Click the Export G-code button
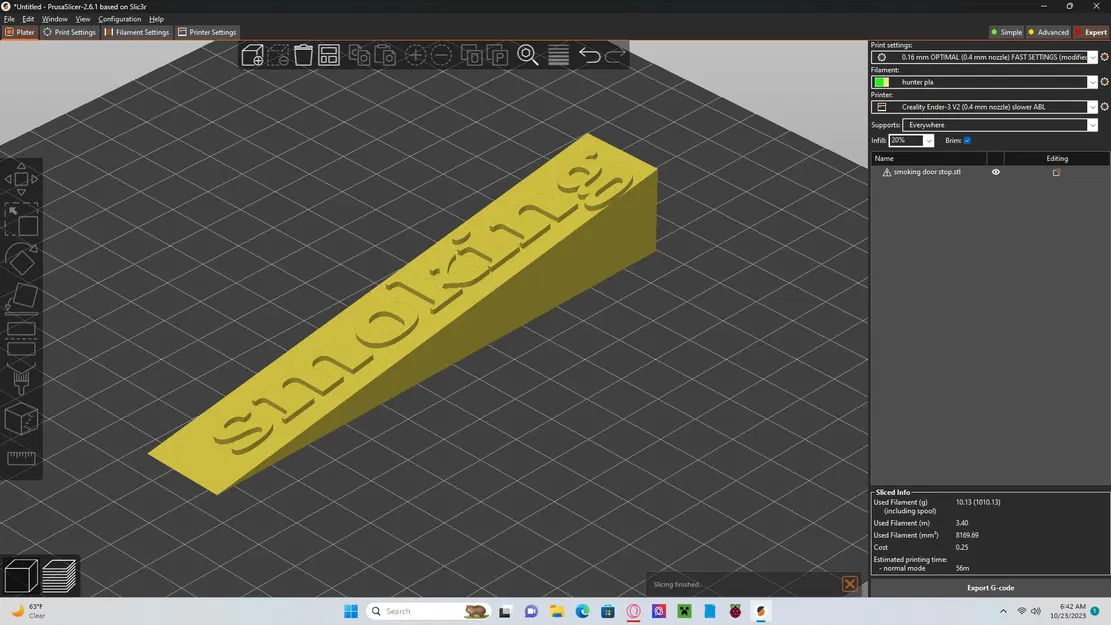Viewport: 1111px width, 625px height. [x=990, y=587]
